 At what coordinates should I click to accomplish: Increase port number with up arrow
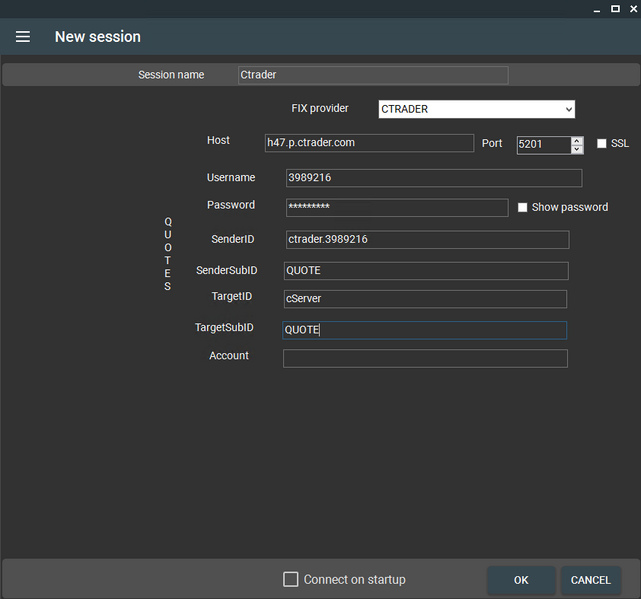coord(577,140)
